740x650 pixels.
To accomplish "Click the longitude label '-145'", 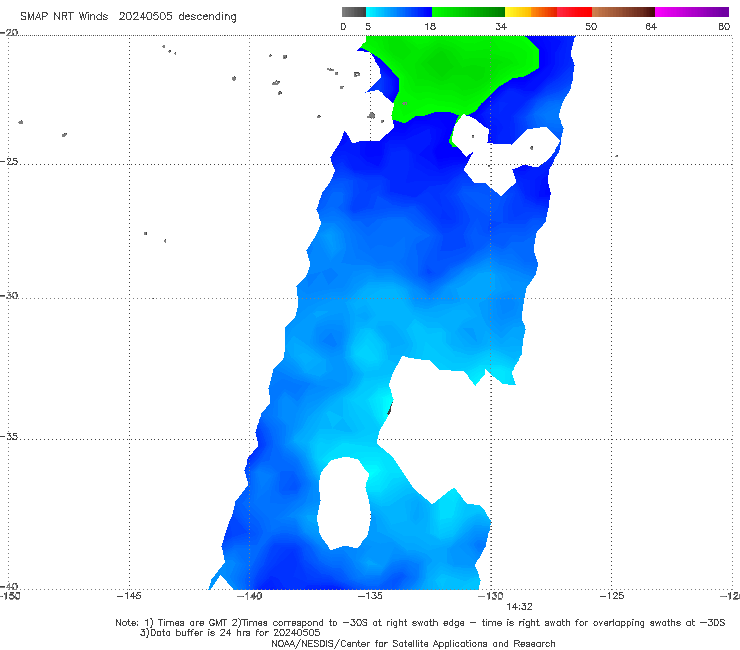I will 129,596.
